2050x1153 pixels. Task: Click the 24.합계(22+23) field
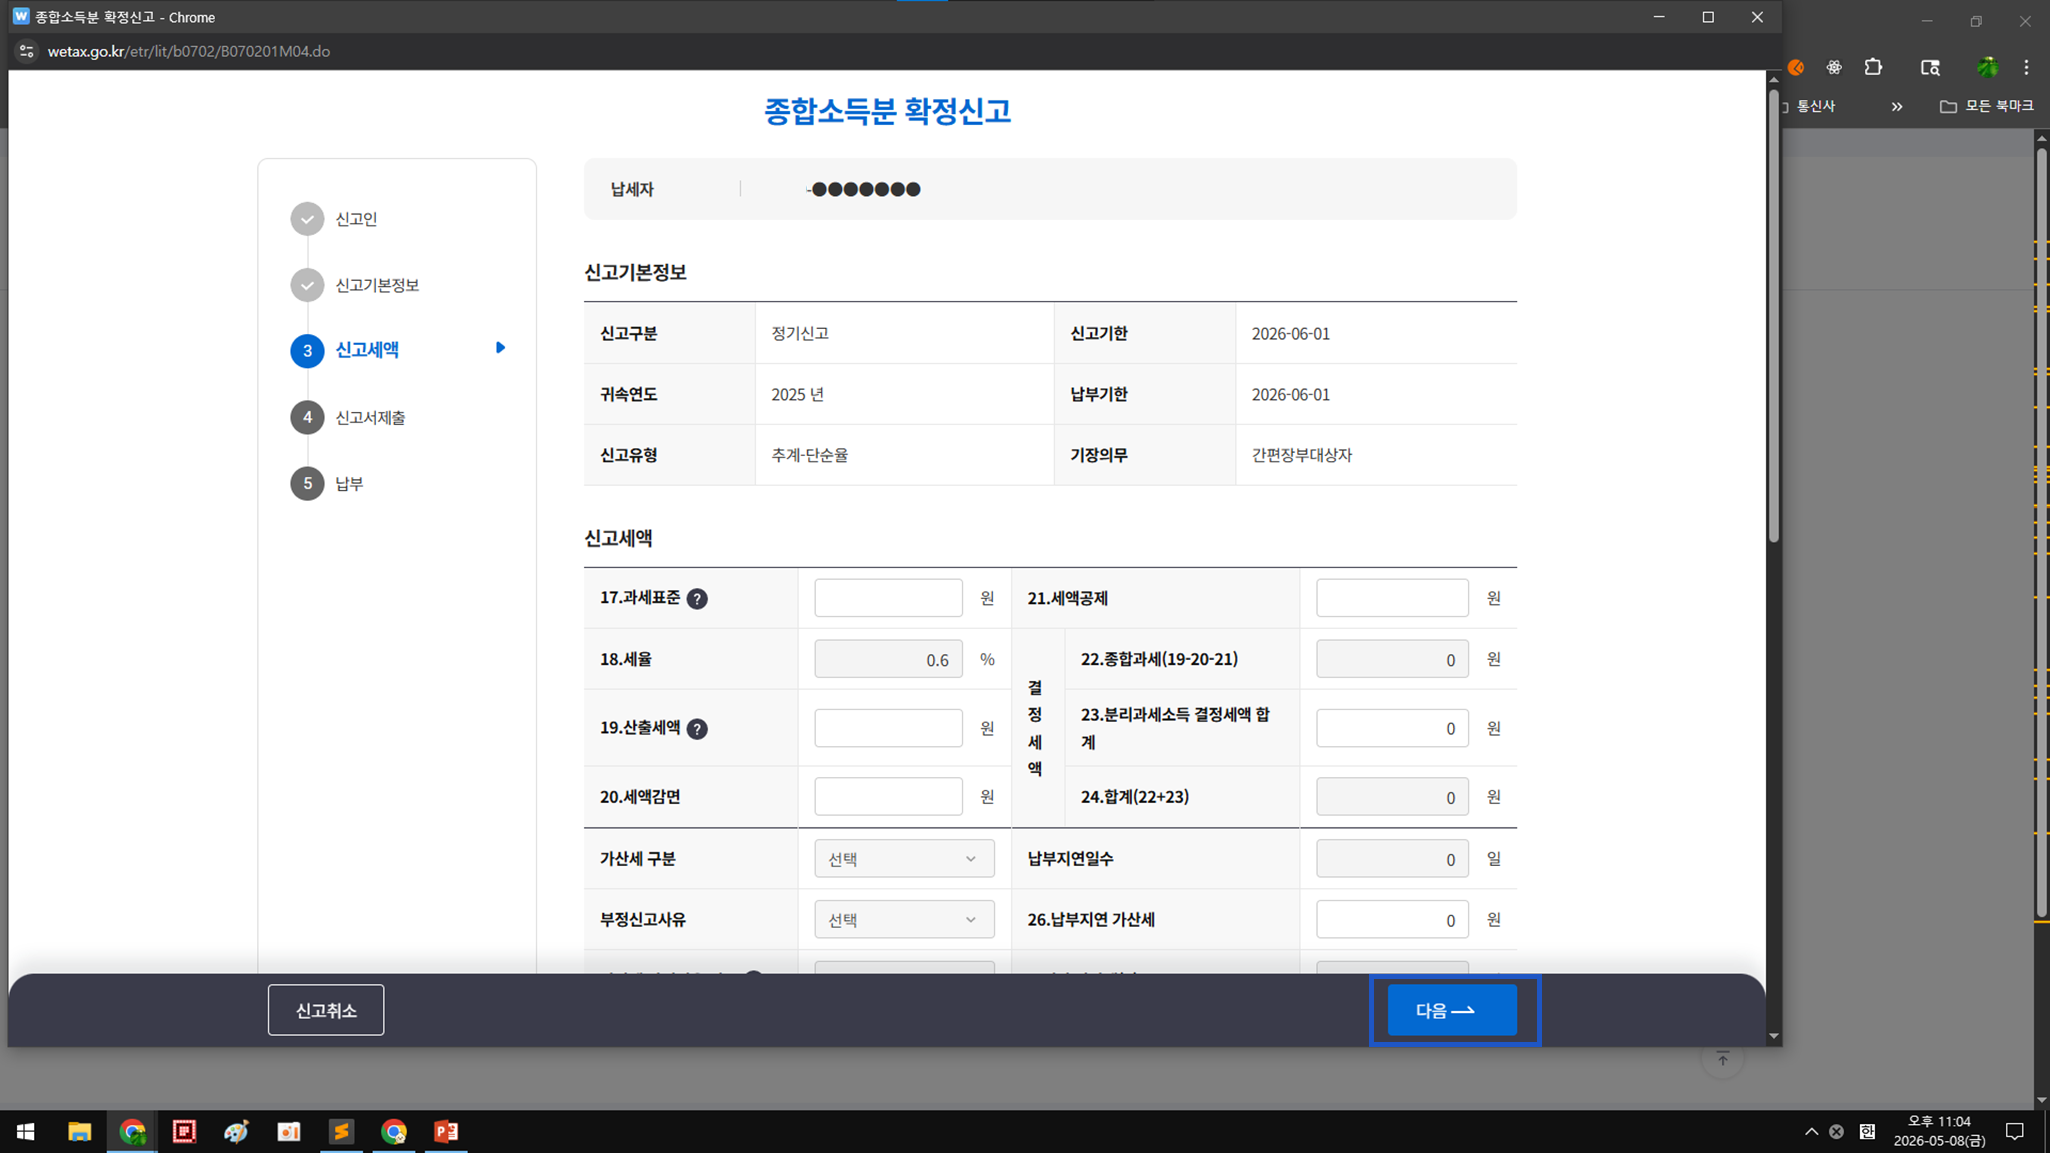point(1392,797)
